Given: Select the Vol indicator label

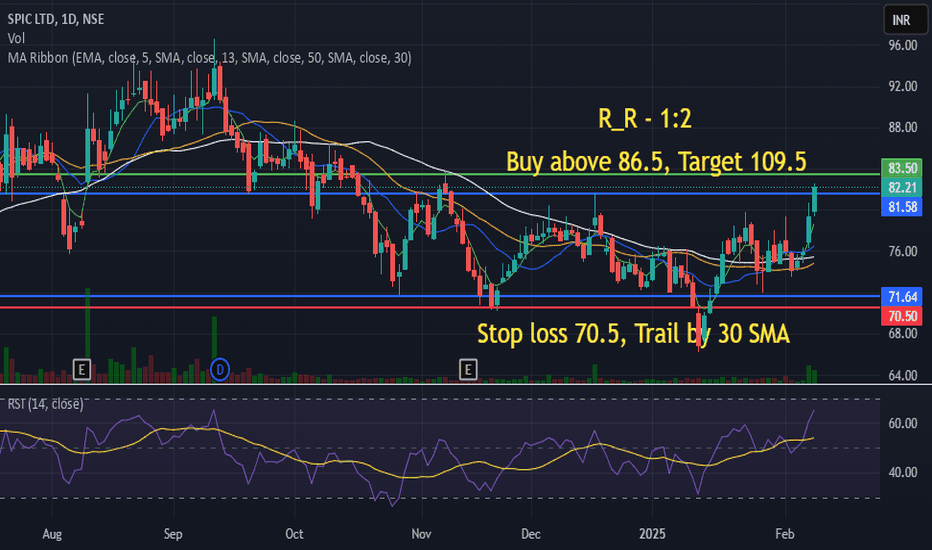Looking at the screenshot, I should [16, 39].
